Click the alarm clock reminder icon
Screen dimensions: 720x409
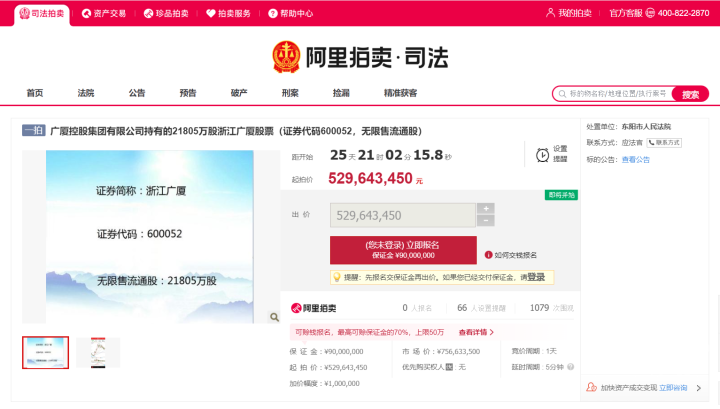pyautogui.click(x=542, y=155)
